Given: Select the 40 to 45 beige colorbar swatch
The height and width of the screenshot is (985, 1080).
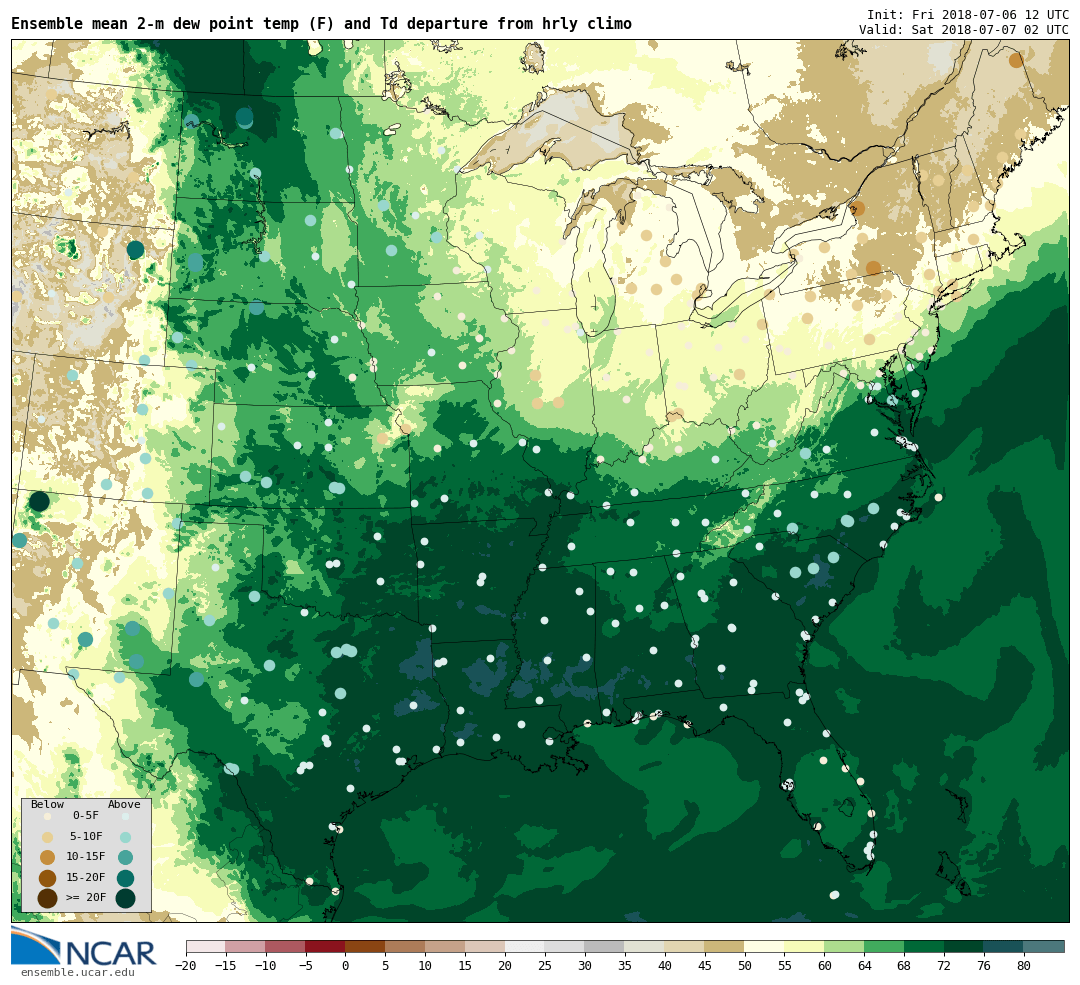Looking at the screenshot, I should tap(685, 946).
